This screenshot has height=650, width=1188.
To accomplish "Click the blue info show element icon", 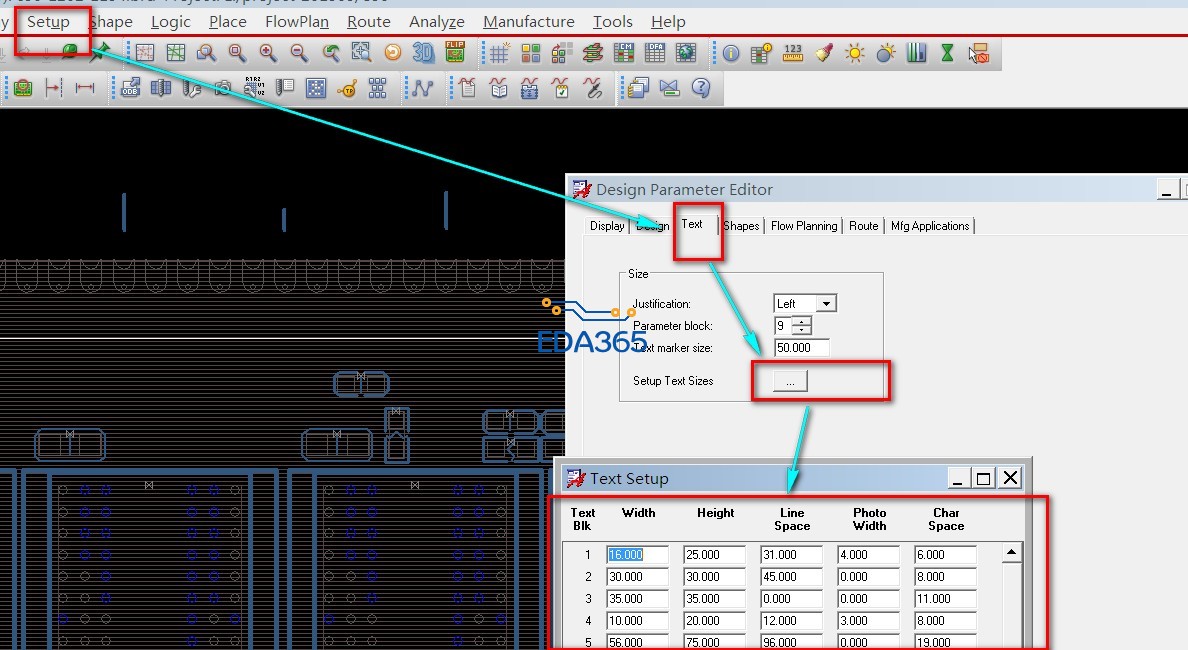I will [x=731, y=53].
